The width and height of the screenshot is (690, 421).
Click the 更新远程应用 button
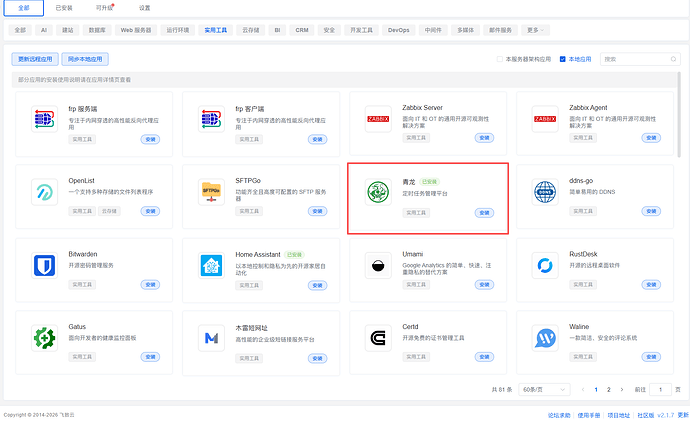[37, 59]
